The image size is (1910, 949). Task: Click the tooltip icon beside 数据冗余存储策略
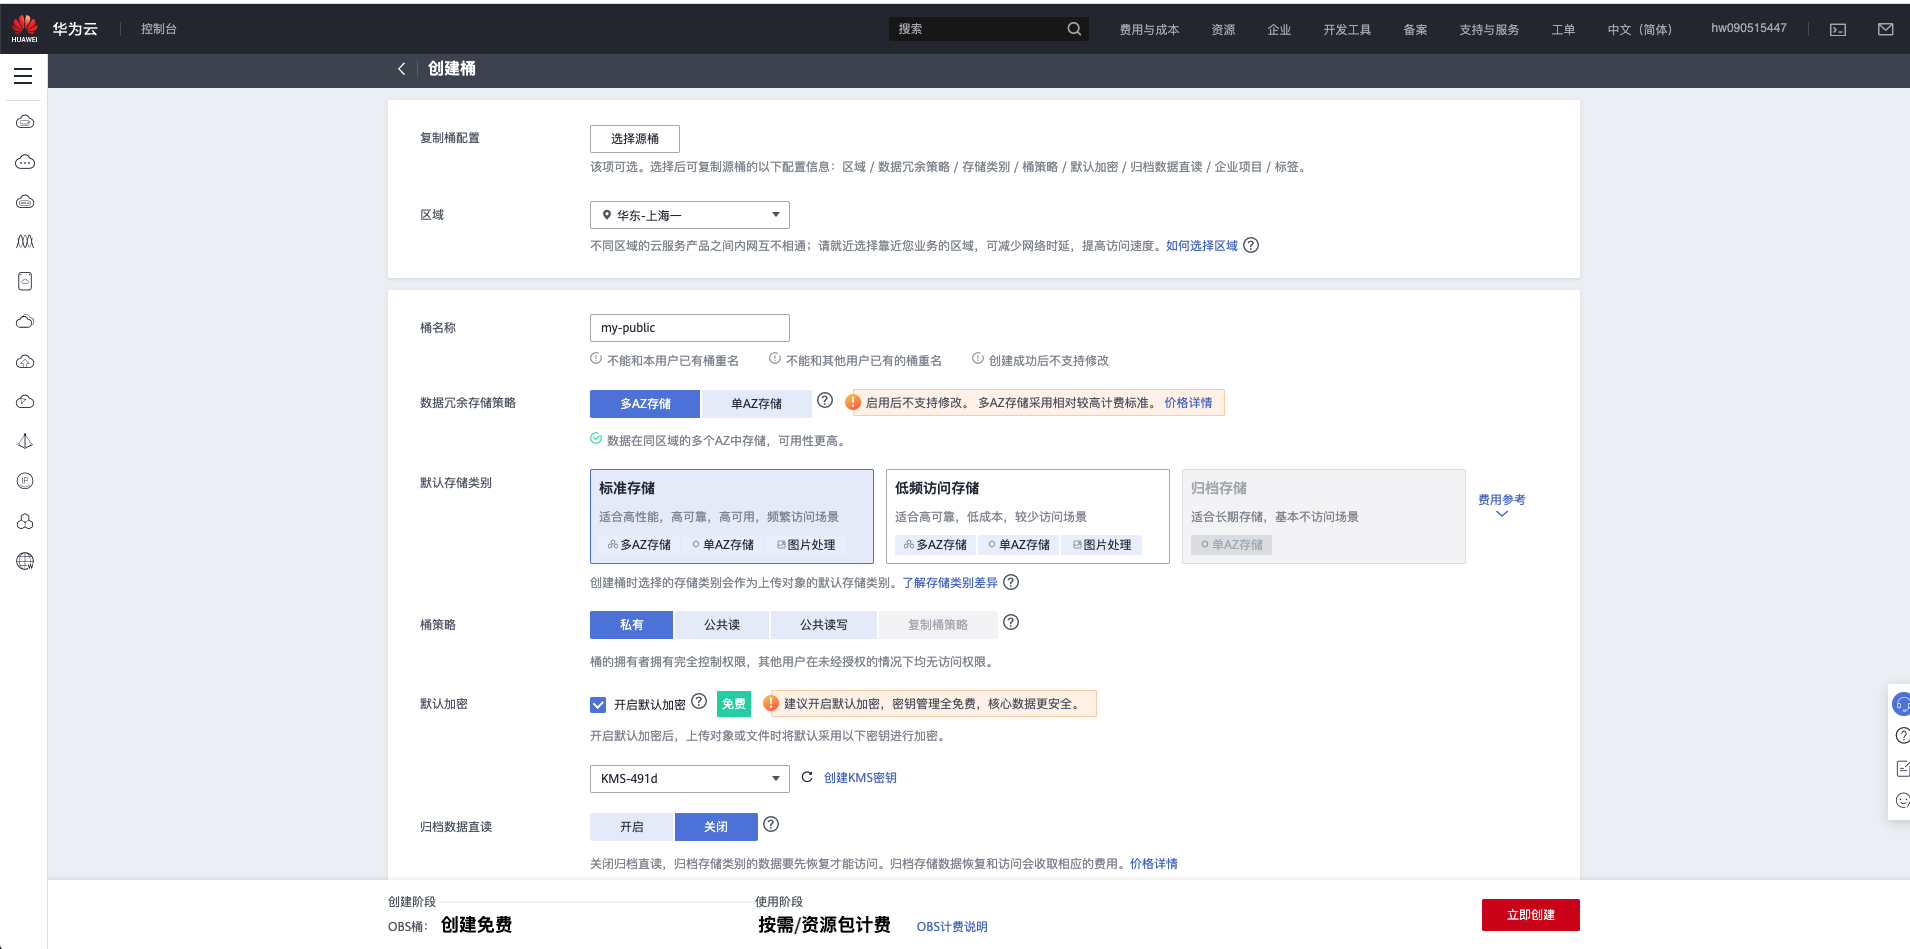[x=824, y=400]
